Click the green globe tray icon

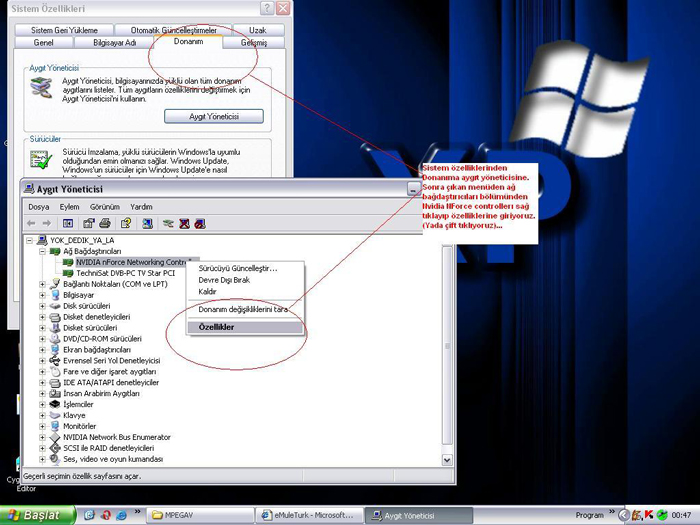662,515
